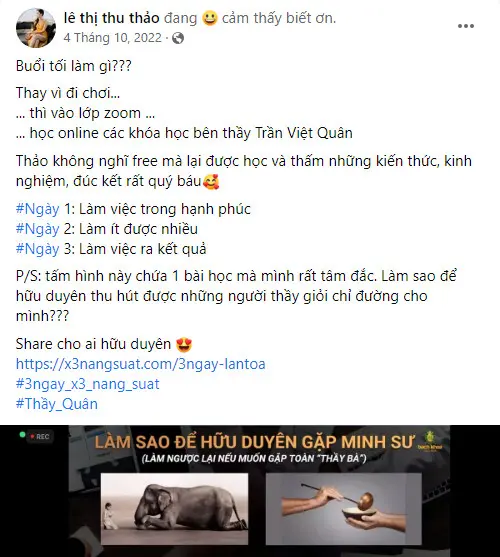This screenshot has height=557, width=500.
Task: Click the globe public audience icon
Action: [x=178, y=38]
